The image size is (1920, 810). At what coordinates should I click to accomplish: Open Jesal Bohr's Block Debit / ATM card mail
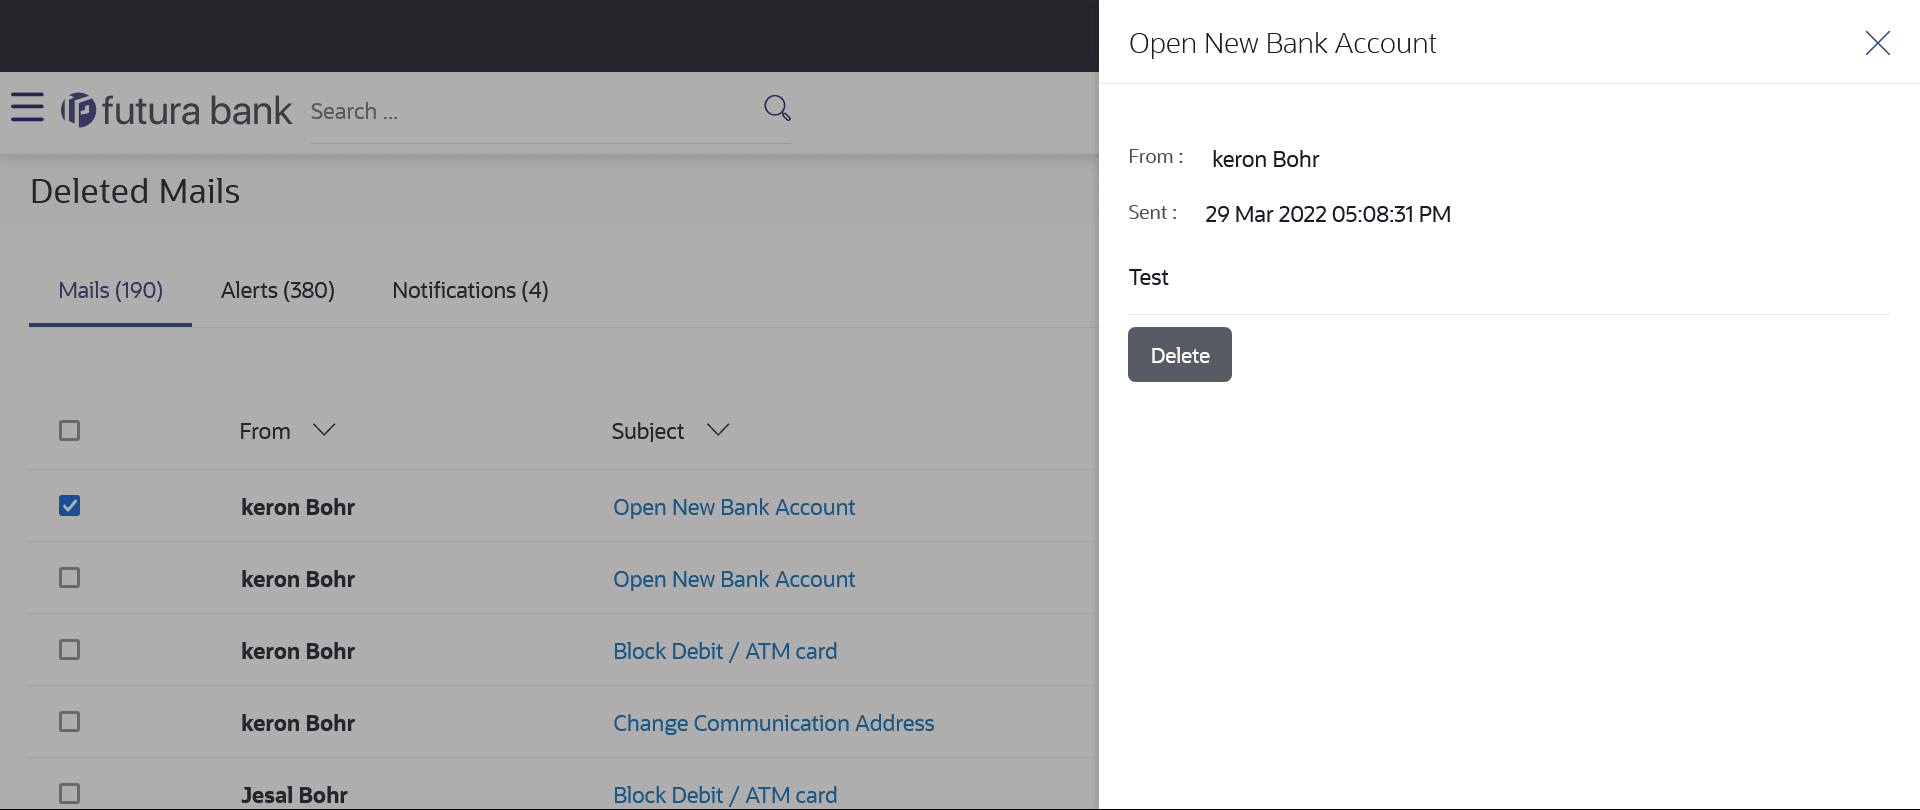(x=725, y=795)
